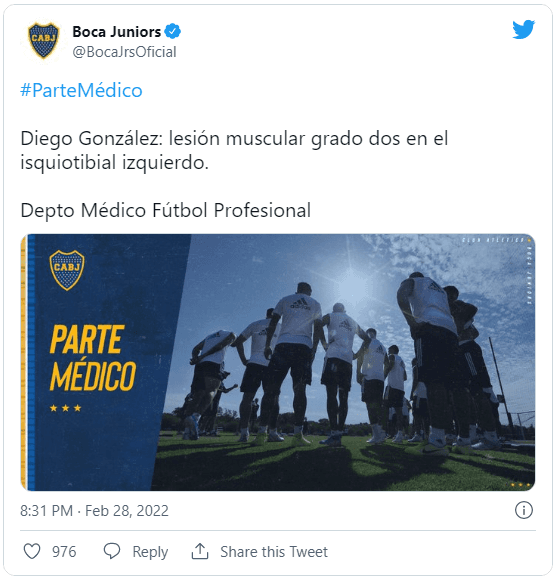Click the CABJ crest in the image
The height and width of the screenshot is (580, 556).
coord(67,270)
